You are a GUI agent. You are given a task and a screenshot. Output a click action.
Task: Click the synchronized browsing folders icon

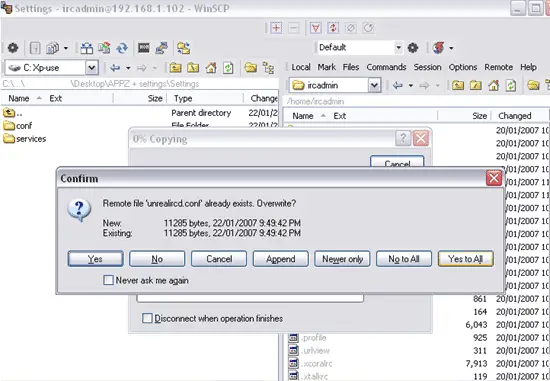(183, 48)
